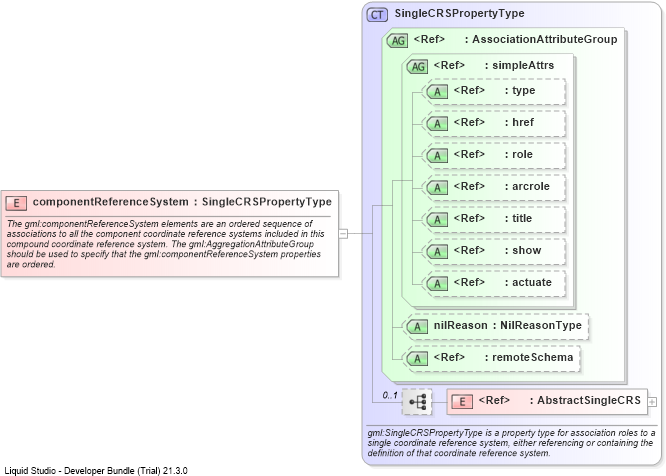Click the A icon of the arcrole attribute
The height and width of the screenshot is (476, 666).
pos(437,188)
